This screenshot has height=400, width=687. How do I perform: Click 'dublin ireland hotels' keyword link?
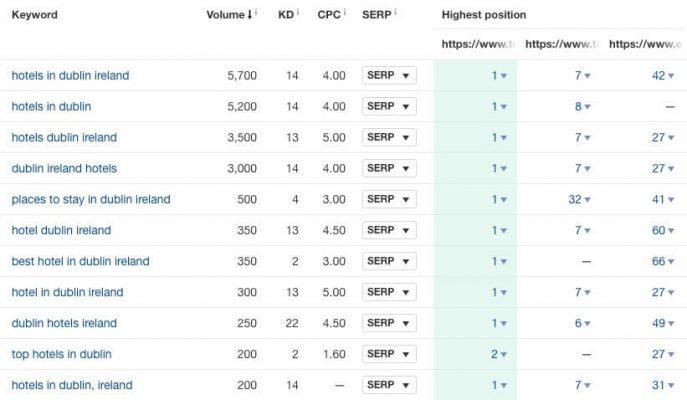click(64, 169)
